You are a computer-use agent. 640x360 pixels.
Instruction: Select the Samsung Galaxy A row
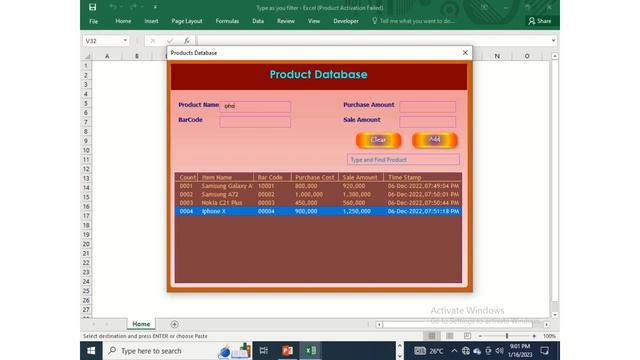click(x=318, y=186)
